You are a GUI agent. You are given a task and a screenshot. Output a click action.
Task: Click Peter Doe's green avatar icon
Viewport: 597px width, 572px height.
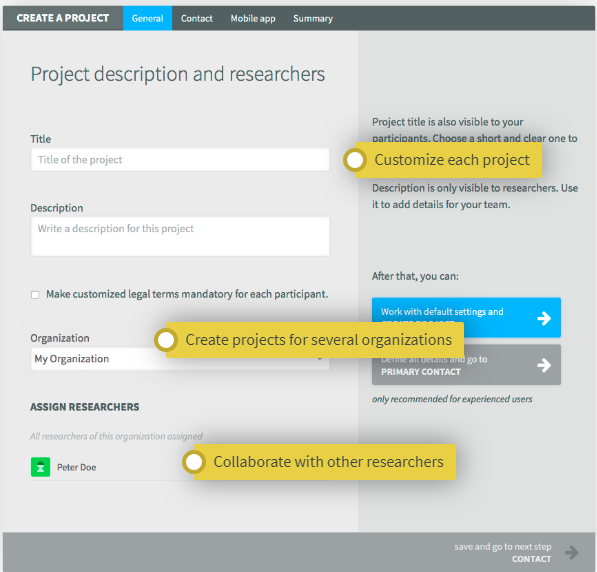click(x=40, y=467)
